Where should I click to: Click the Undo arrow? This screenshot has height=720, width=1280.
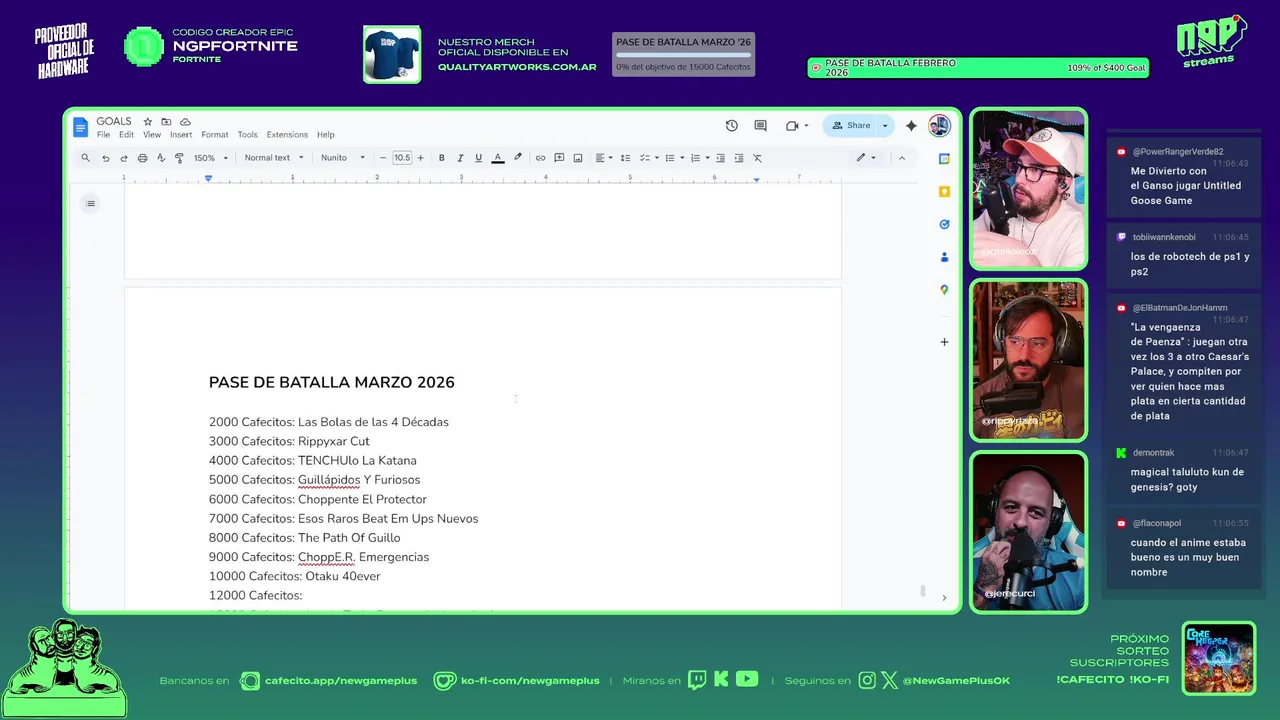(105, 158)
